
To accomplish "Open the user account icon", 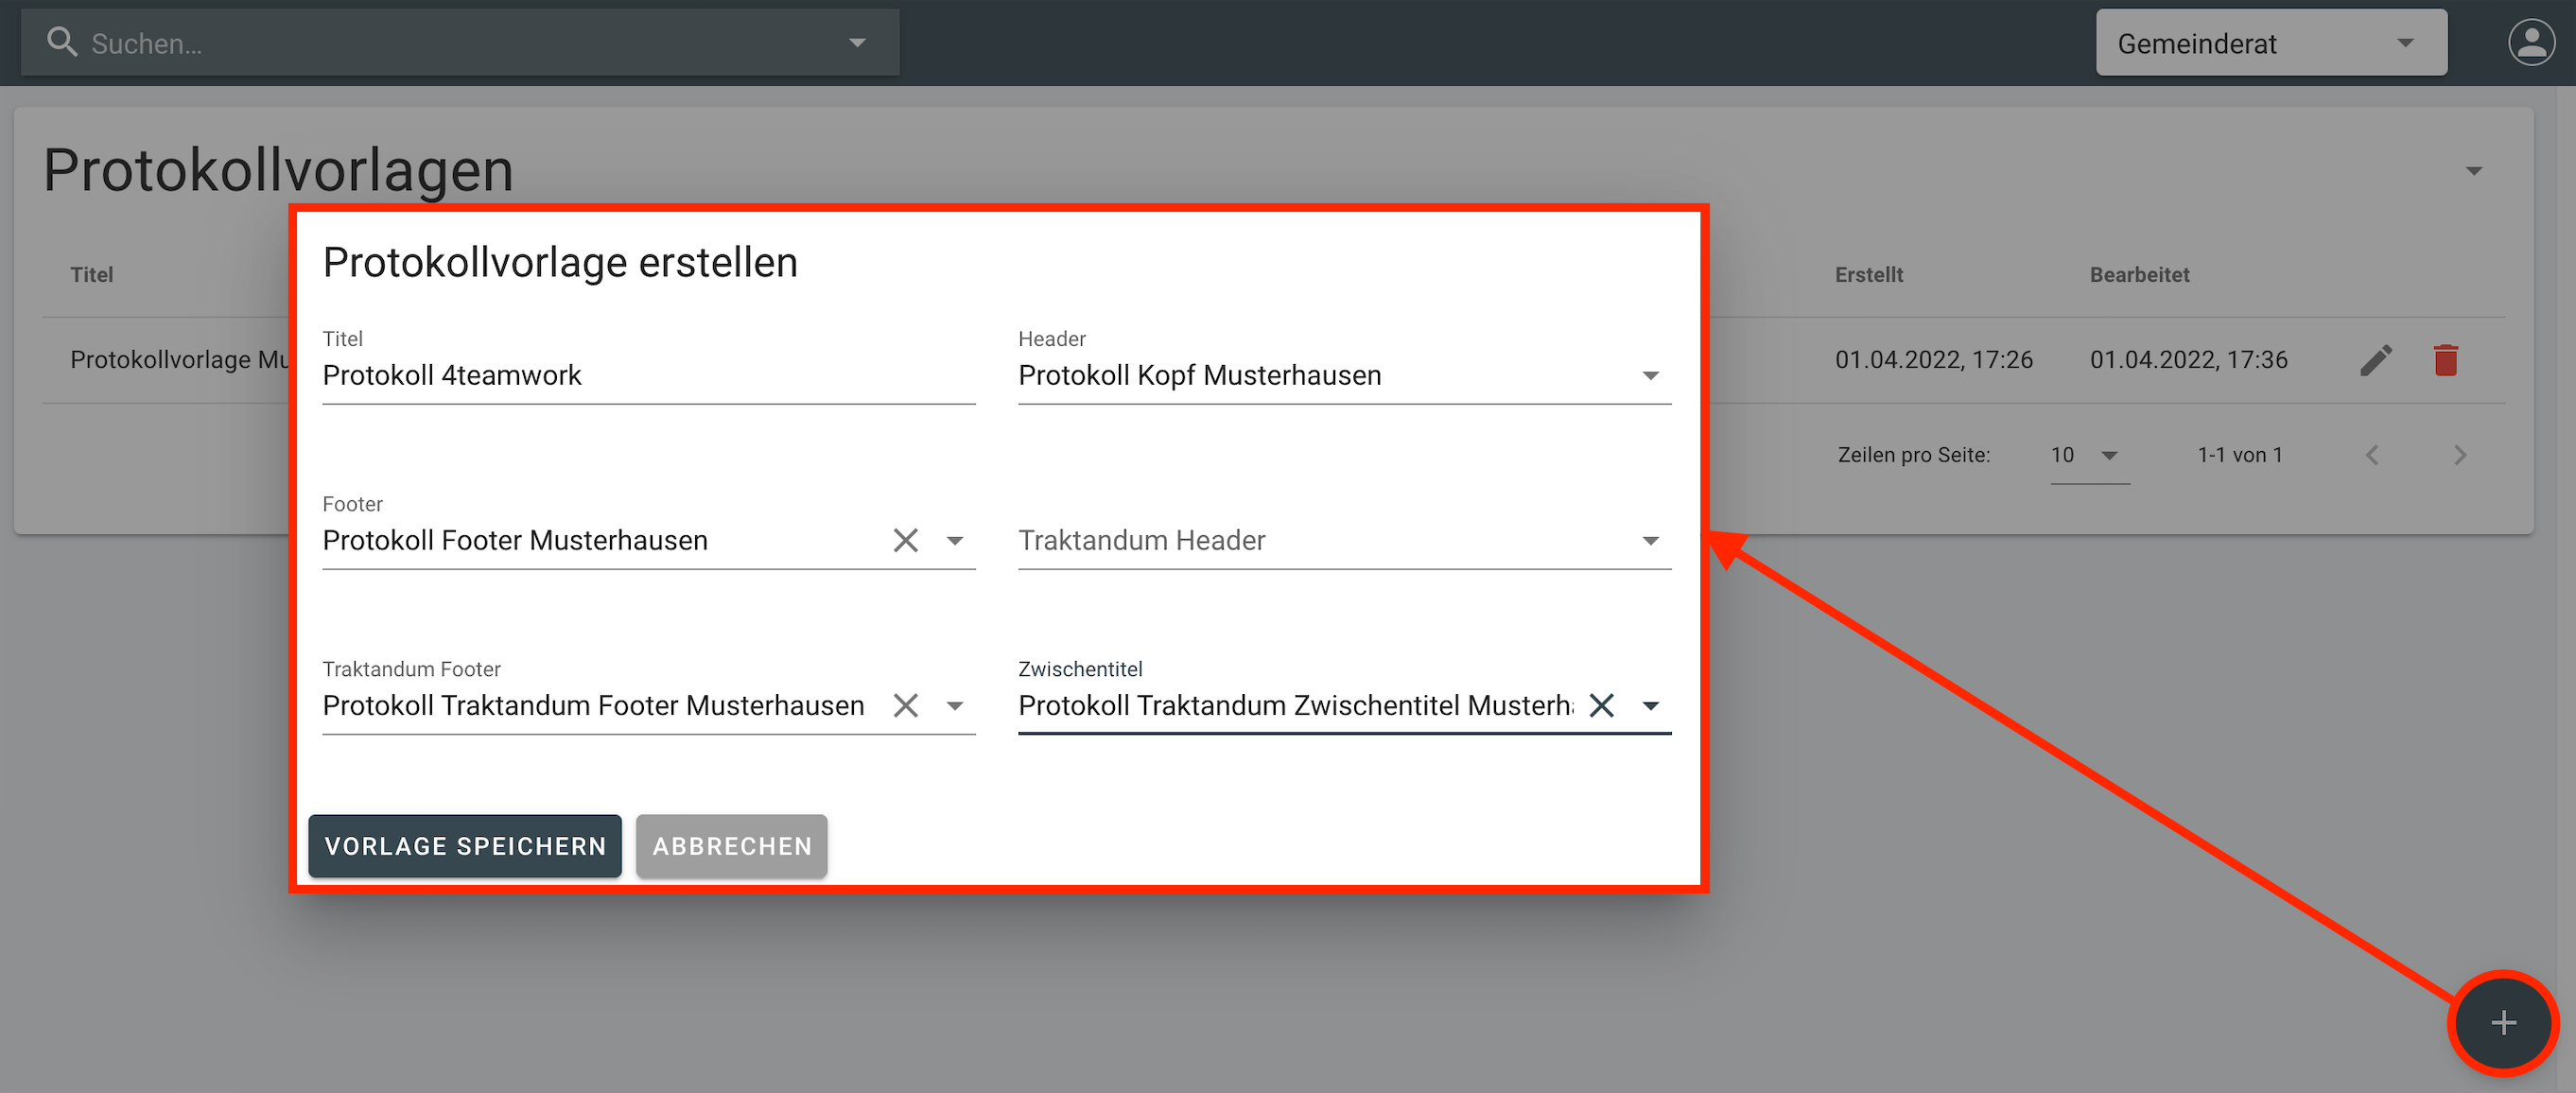I will pos(2530,42).
